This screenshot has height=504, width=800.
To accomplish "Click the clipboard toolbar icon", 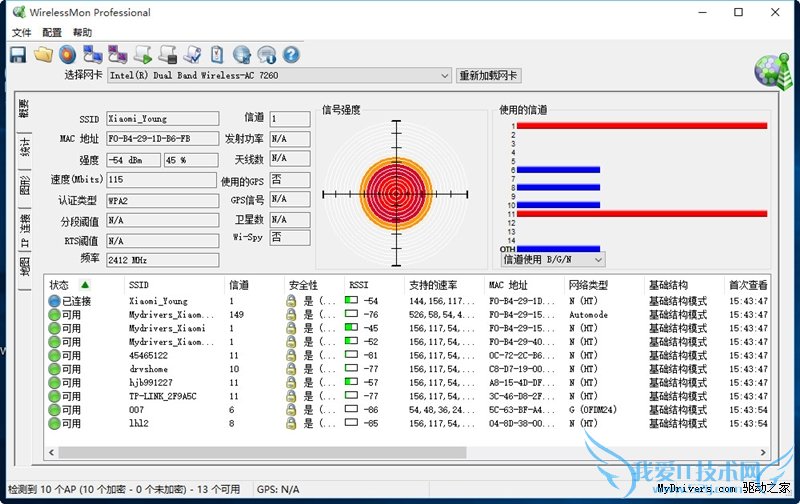I will tap(217, 55).
